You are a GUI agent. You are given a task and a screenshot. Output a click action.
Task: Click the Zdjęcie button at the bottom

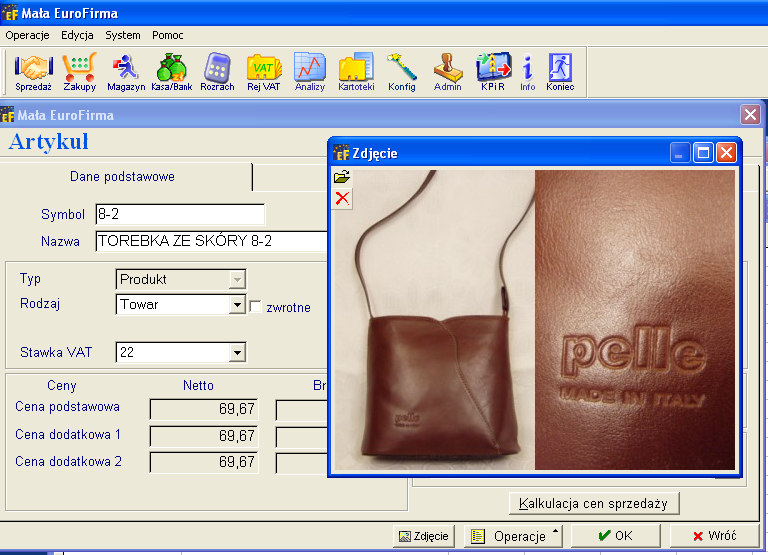(x=424, y=536)
